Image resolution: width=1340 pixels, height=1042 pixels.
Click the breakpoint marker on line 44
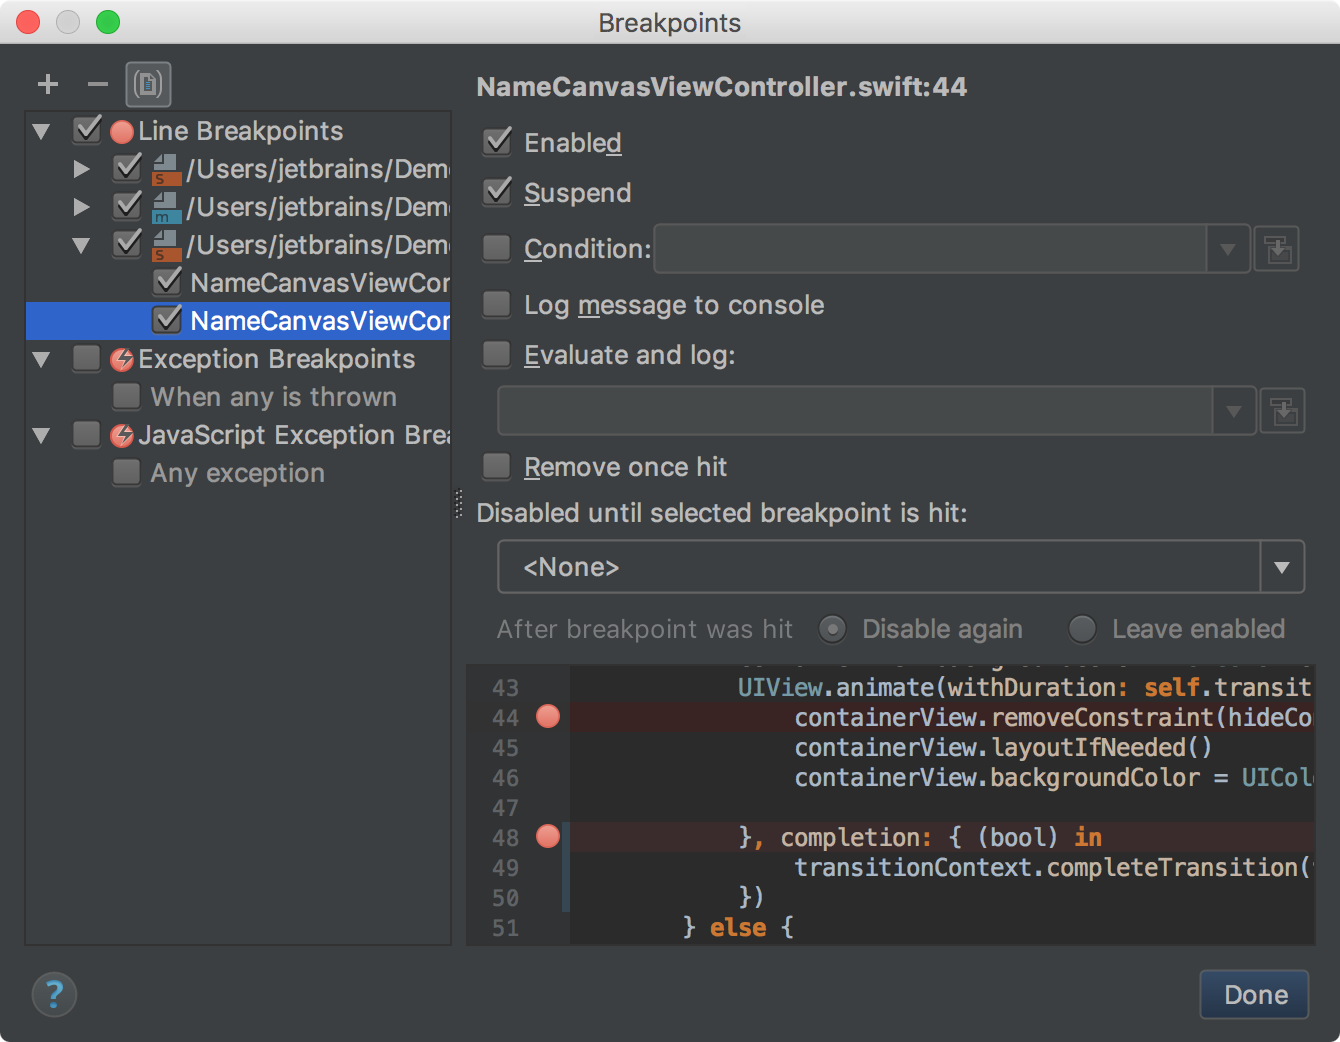[547, 717]
